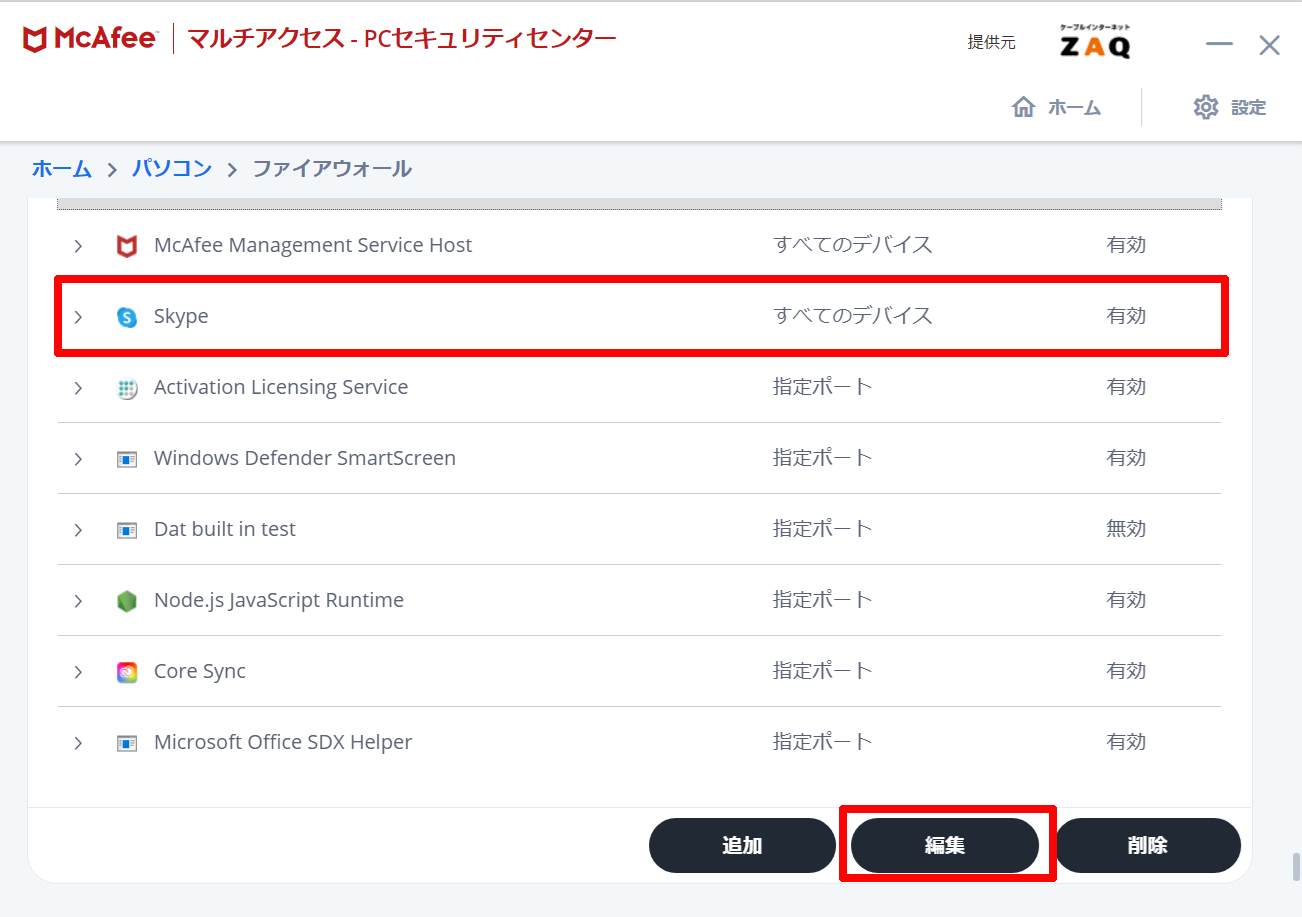Click the Core Sync colorful icon
Image resolution: width=1302 pixels, height=917 pixels.
126,672
